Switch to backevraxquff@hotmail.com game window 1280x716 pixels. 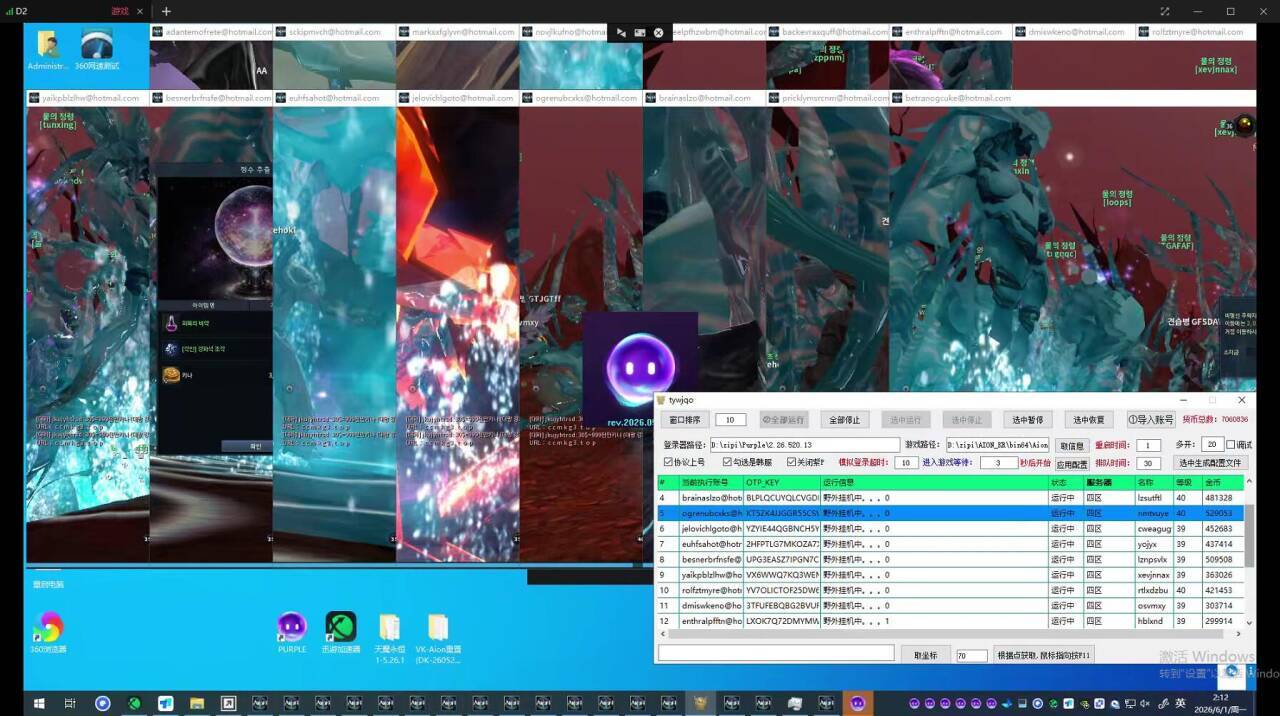coord(827,32)
